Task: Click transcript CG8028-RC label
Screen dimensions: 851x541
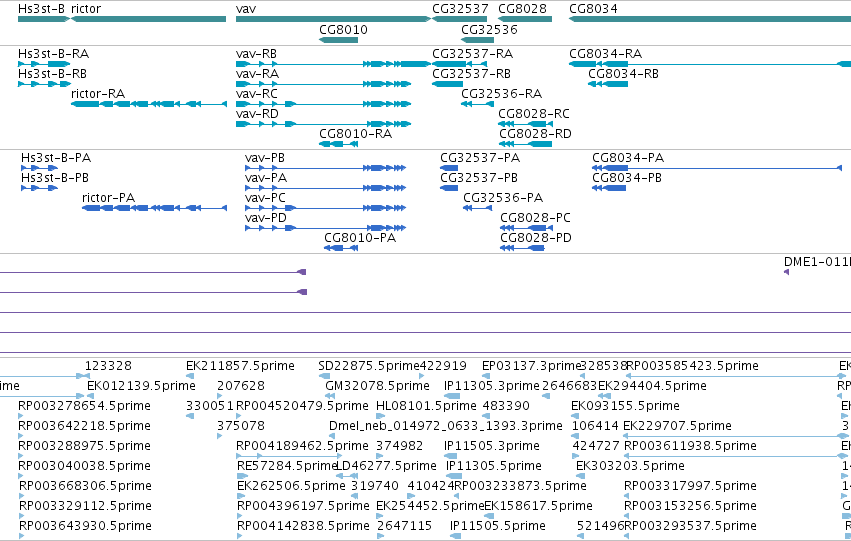Action: [534, 114]
